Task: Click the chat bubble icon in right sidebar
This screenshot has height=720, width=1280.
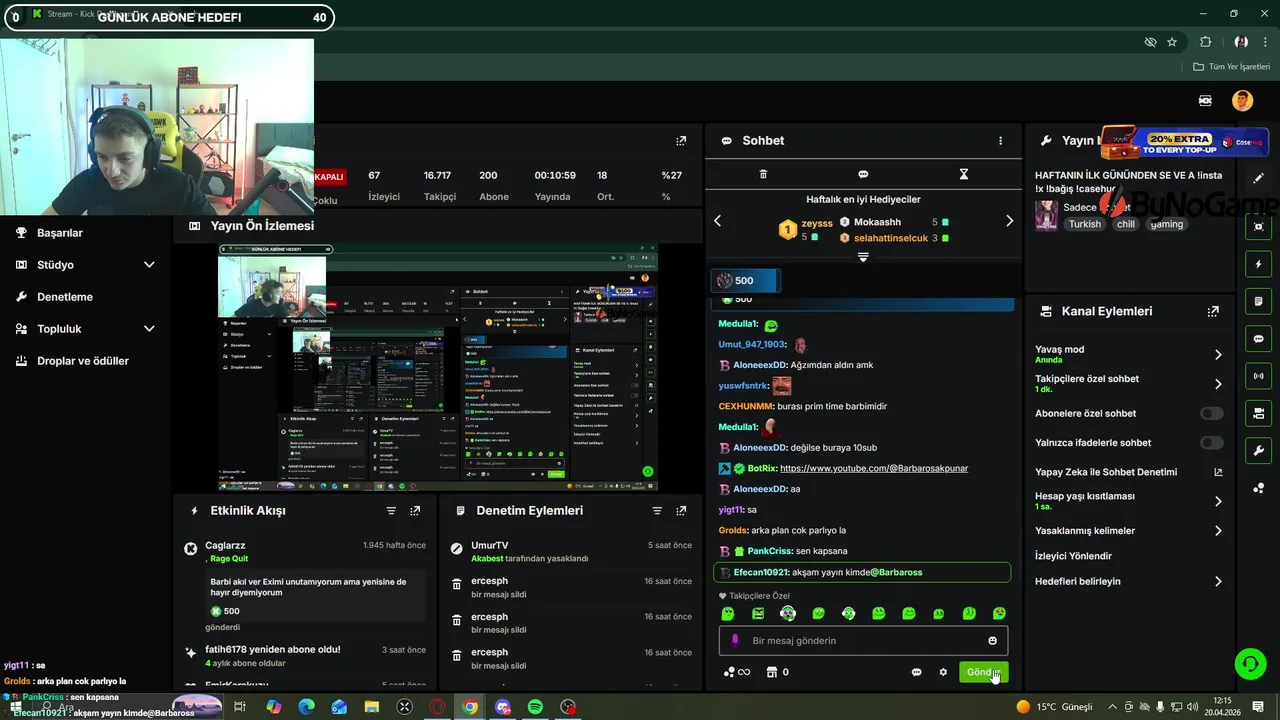Action: coord(1258,339)
